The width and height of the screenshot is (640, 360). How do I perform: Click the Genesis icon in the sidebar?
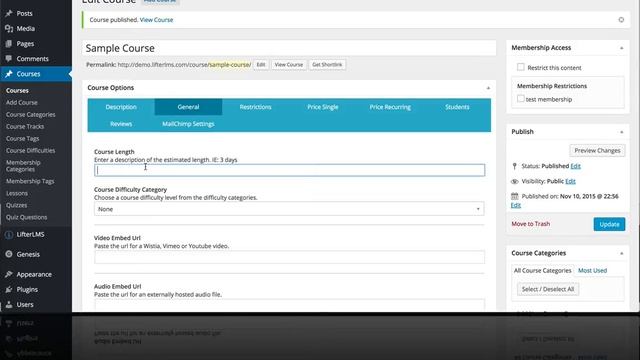pyautogui.click(x=9, y=254)
